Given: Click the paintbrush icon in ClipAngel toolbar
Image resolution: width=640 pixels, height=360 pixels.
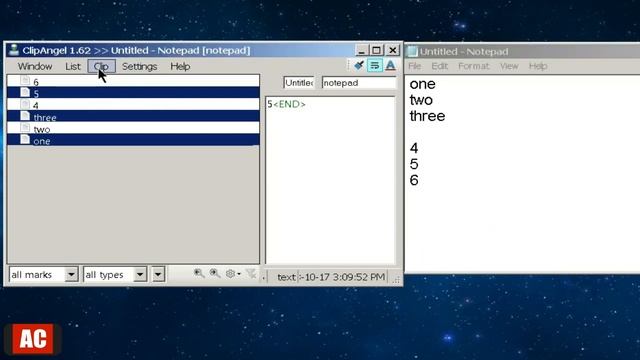Looking at the screenshot, I should coord(359,65).
